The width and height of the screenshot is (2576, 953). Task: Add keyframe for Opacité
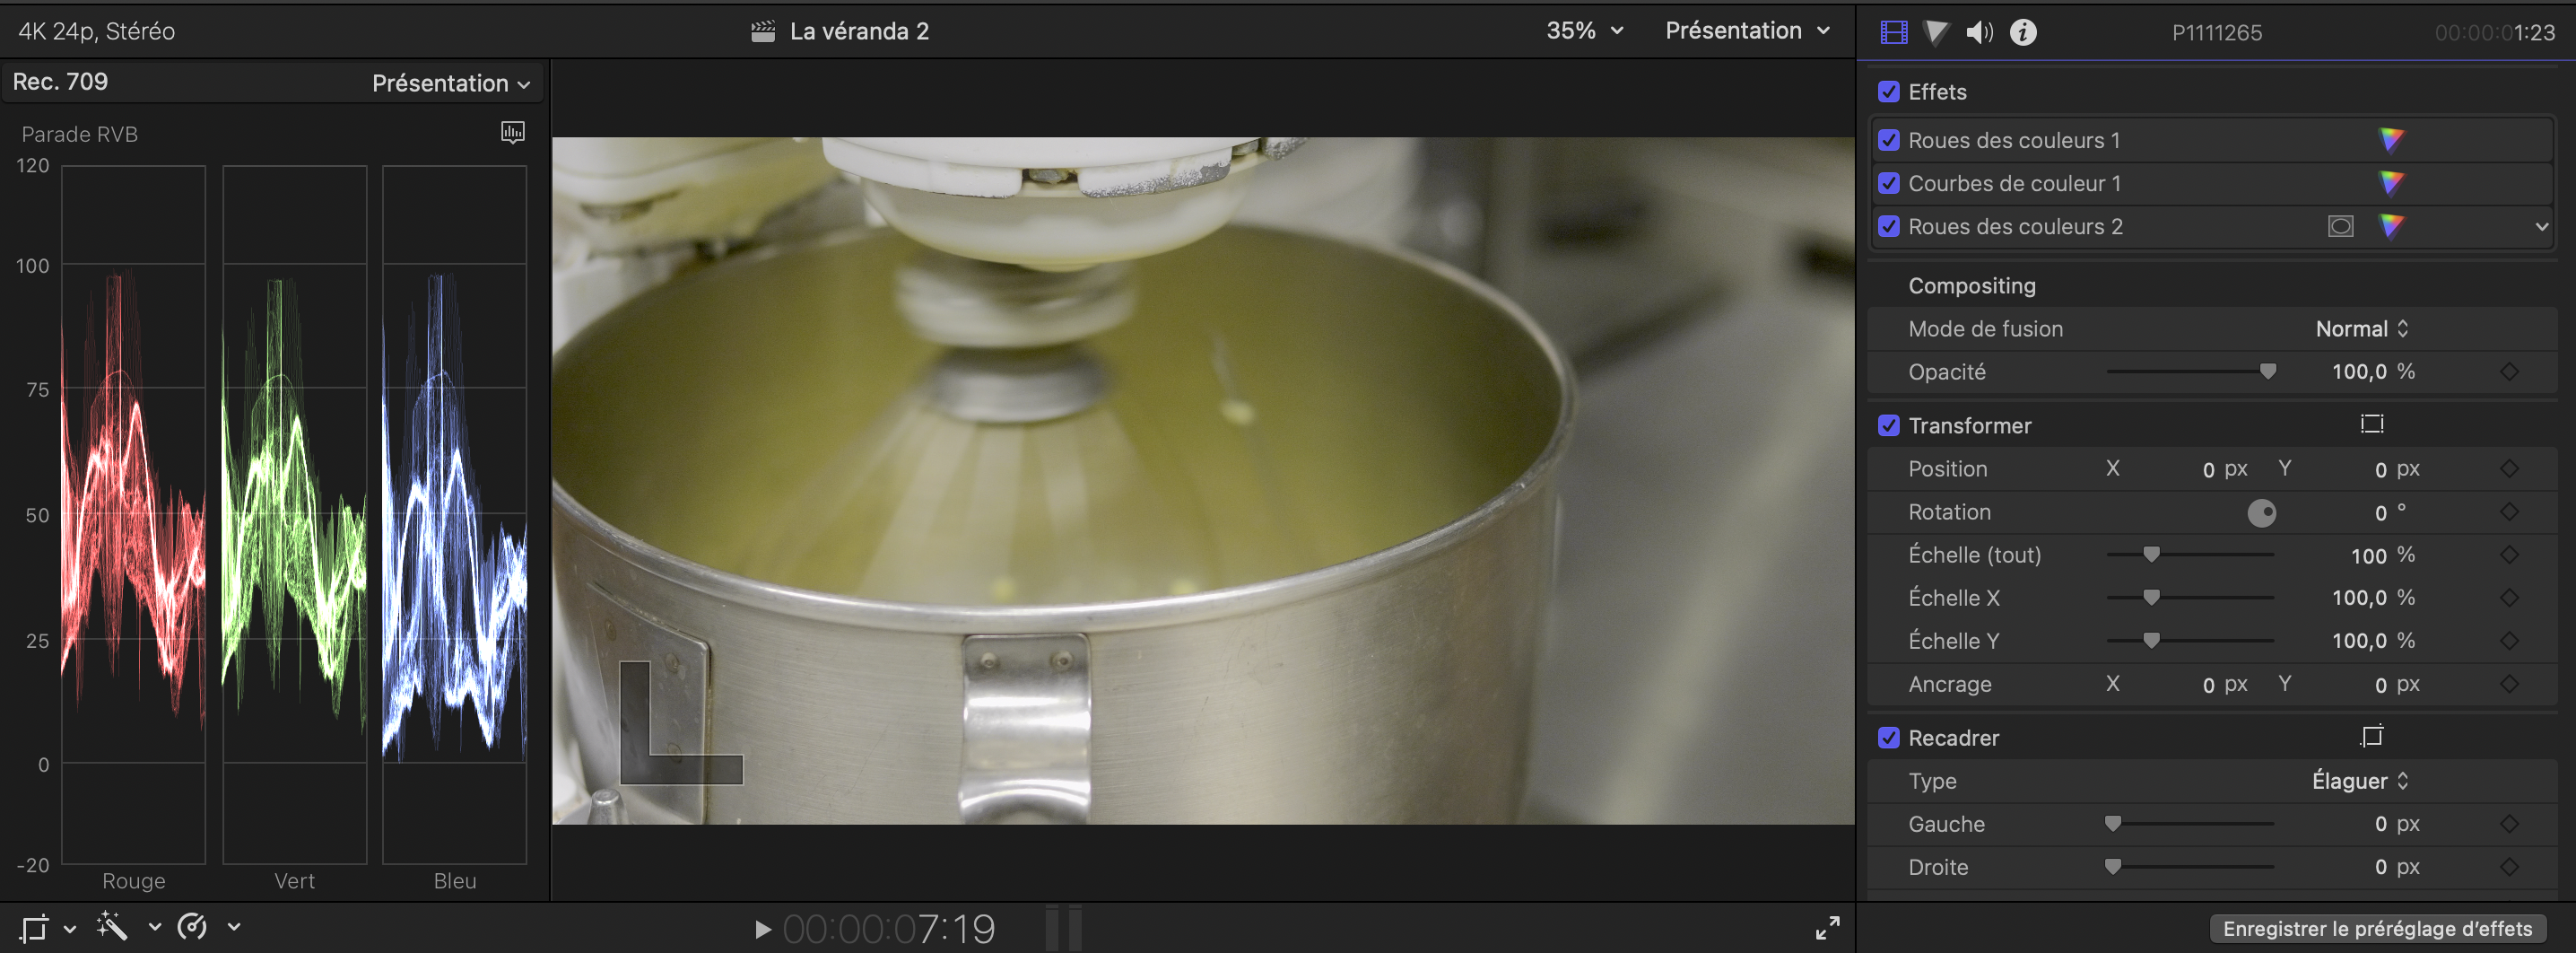coord(2509,372)
